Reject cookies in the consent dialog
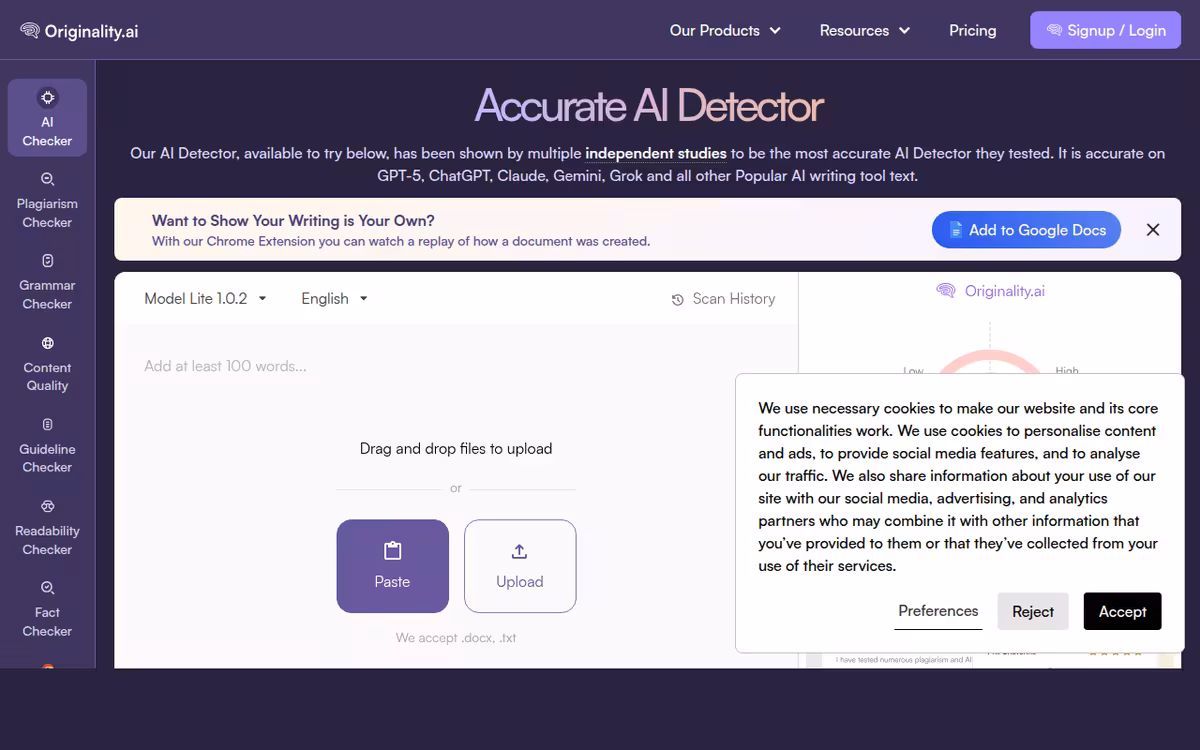 click(1033, 611)
